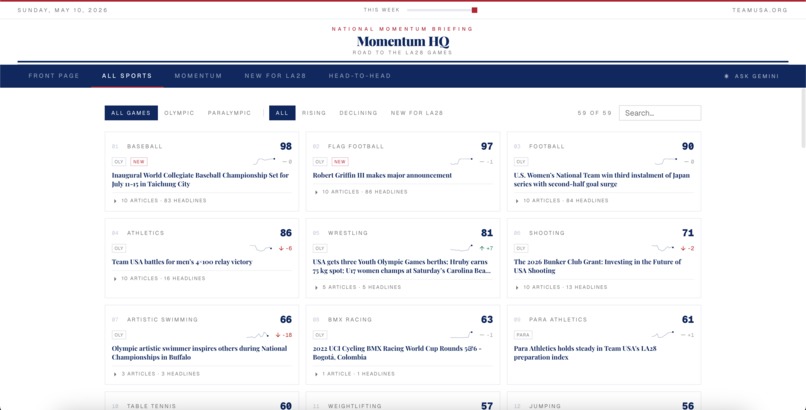Click the NEW badge on Baseball card
Screen dimensions: 806x410
[138, 162]
